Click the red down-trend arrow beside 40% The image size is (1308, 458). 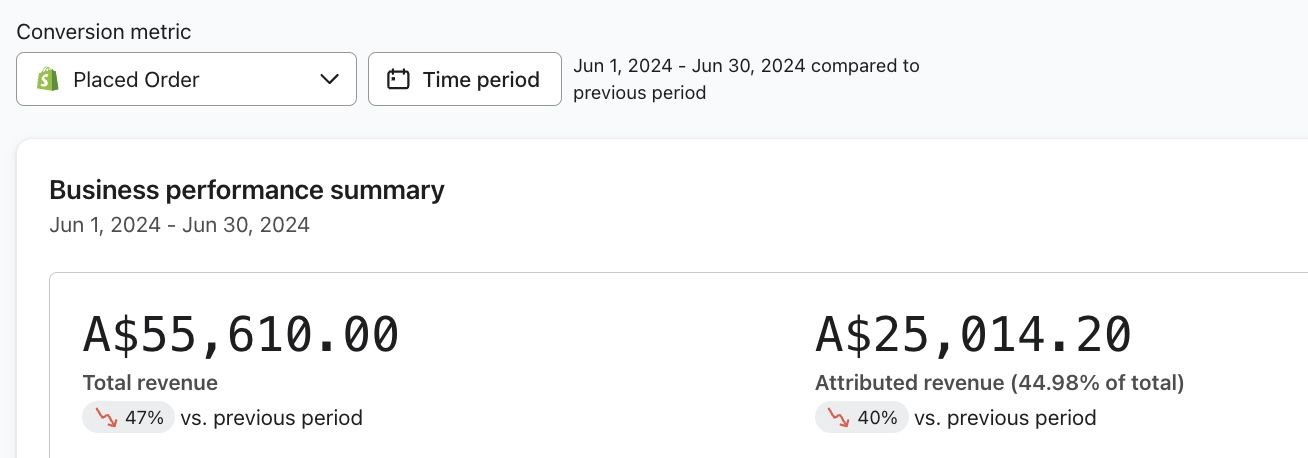point(839,418)
